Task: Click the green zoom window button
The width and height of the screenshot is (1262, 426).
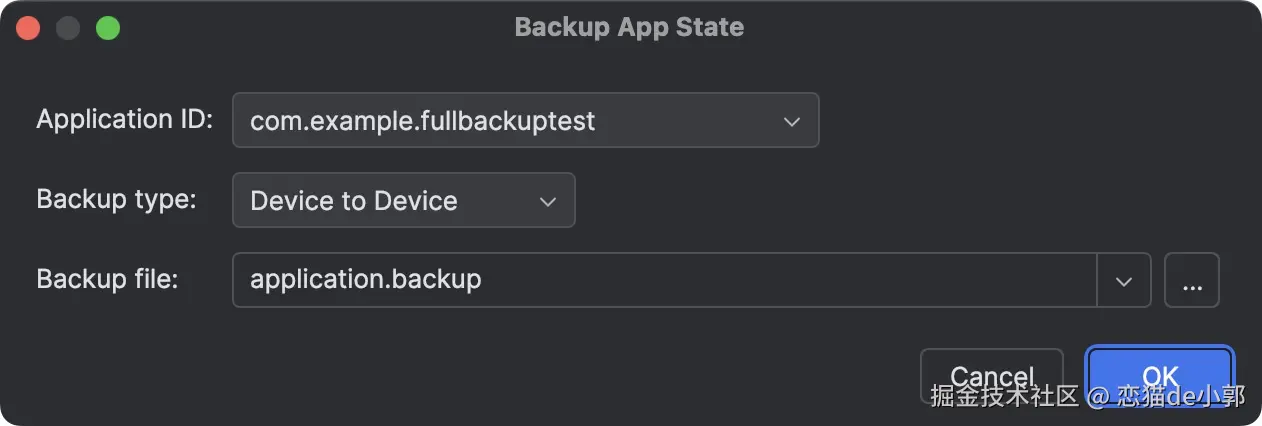Action: coord(108,28)
